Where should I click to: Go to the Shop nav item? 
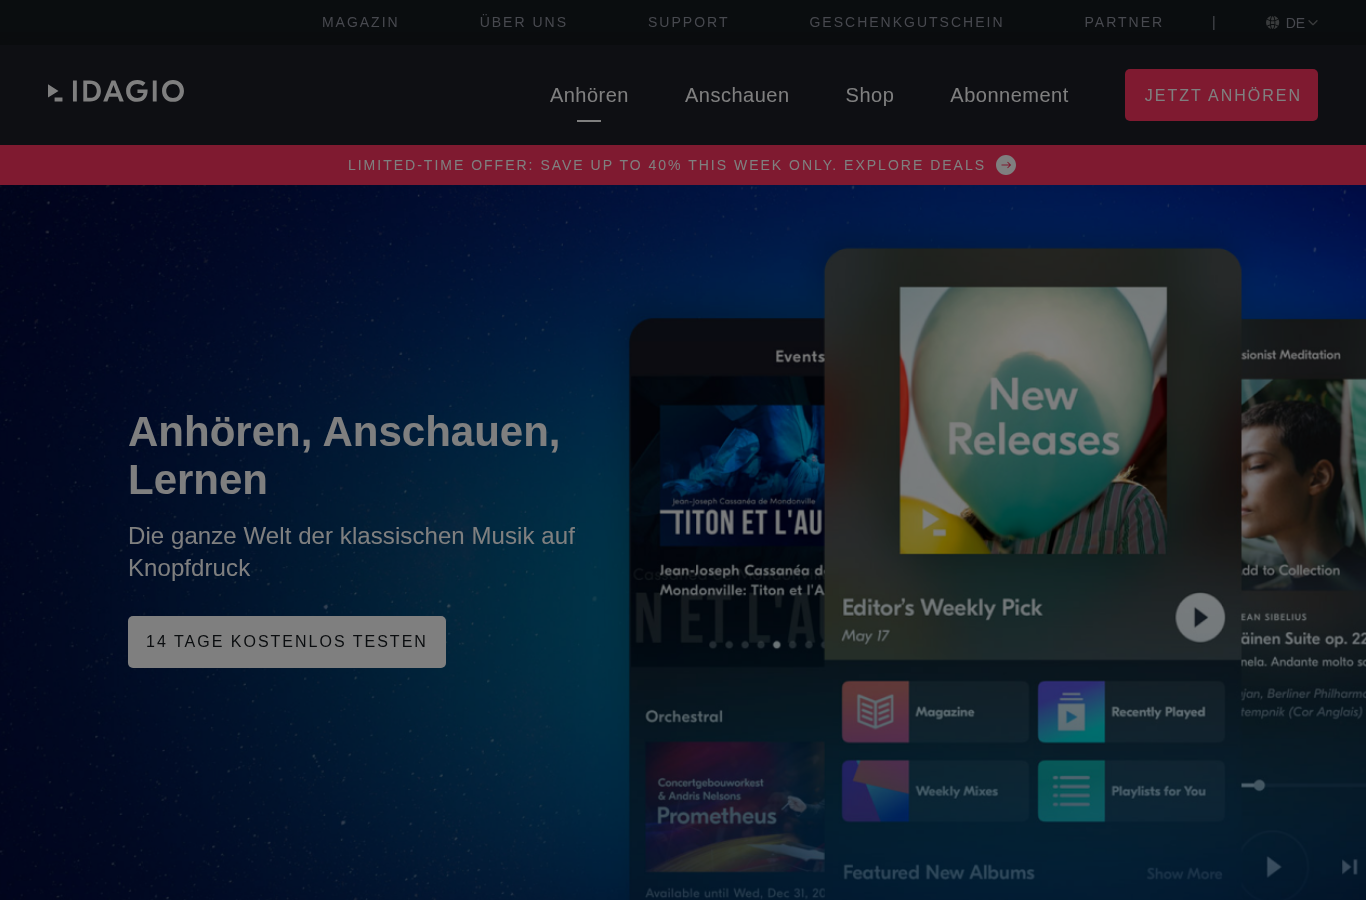[870, 95]
